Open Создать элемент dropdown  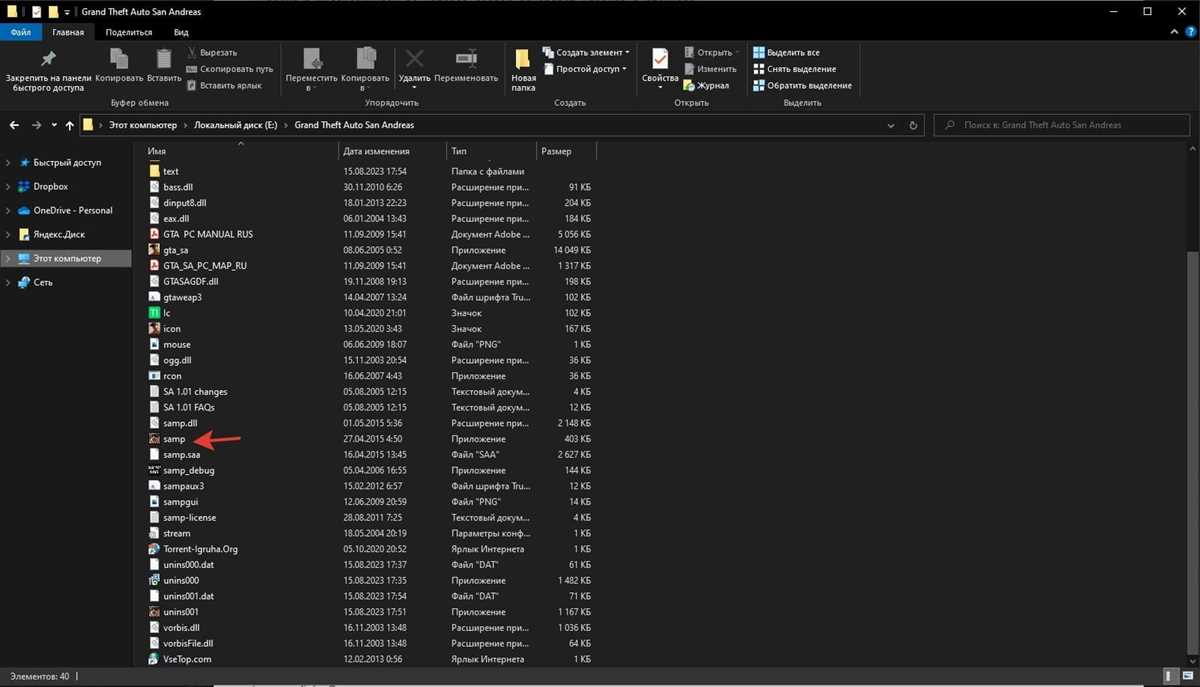click(587, 52)
